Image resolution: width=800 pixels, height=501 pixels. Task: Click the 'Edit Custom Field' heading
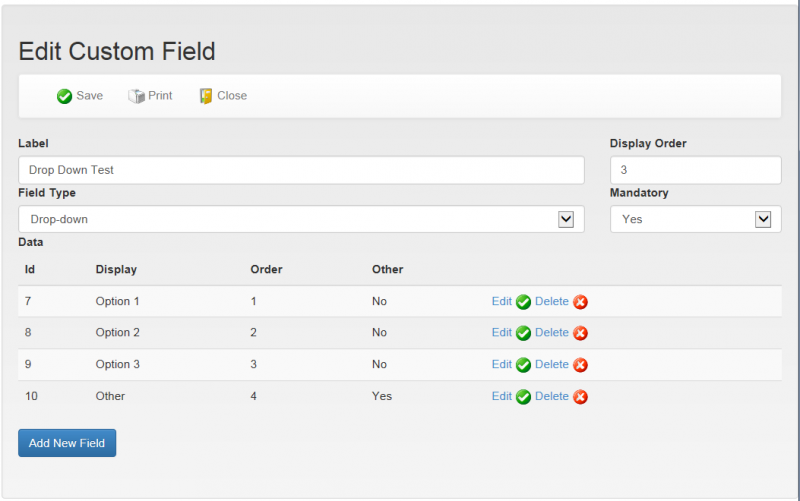point(117,52)
